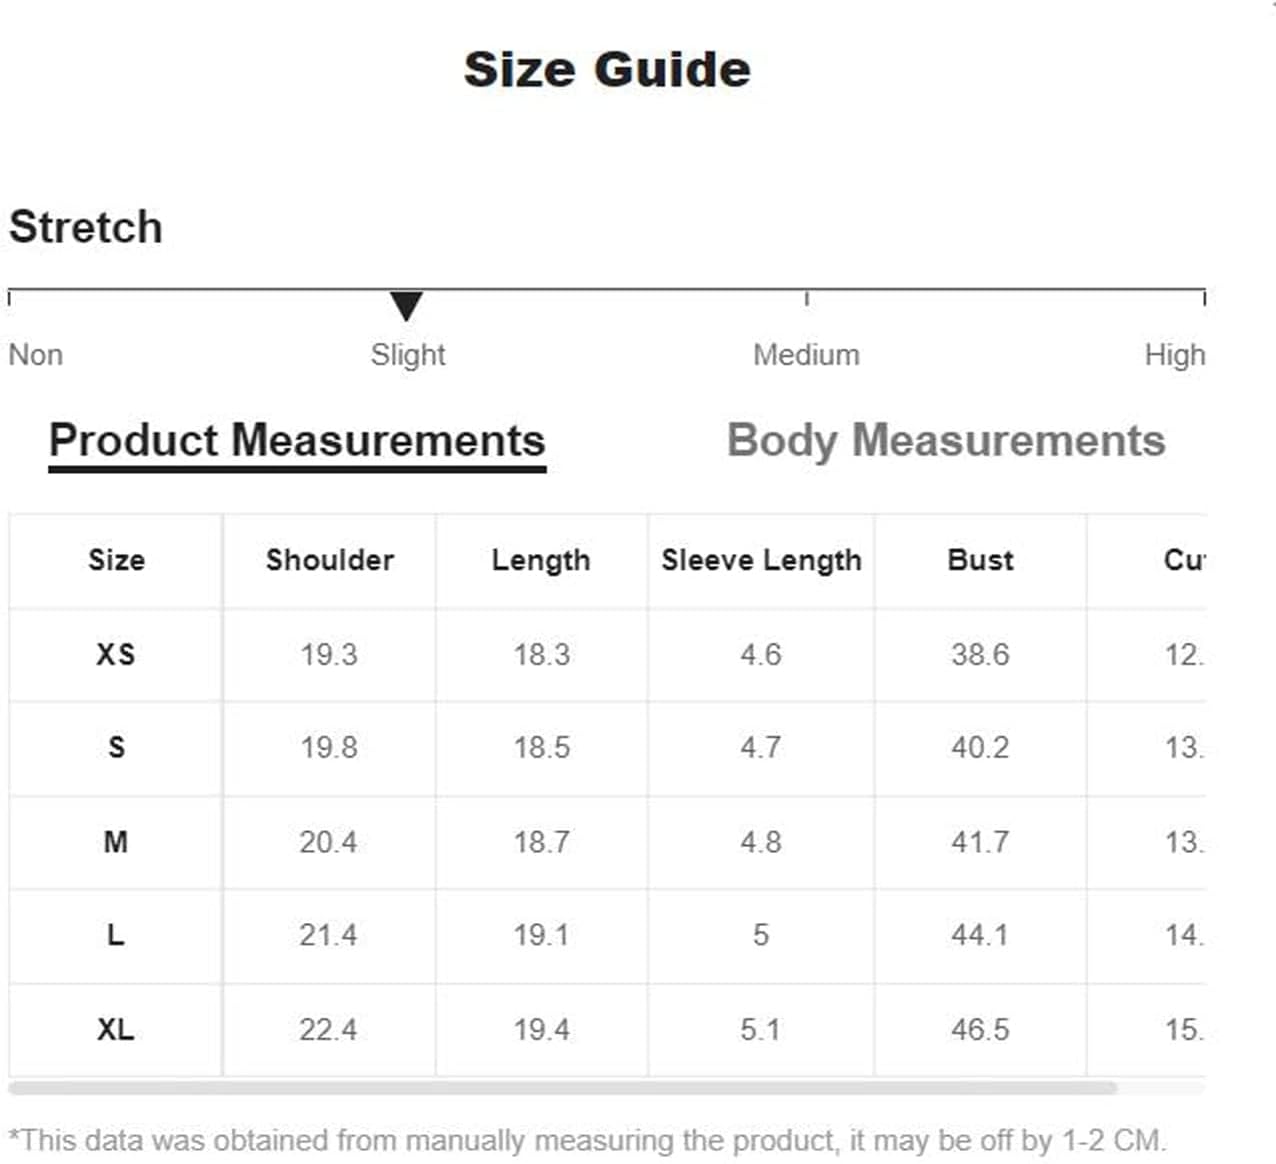Switch to the Body Measurements tab
Screen dimensions: 1276x1164
point(946,441)
